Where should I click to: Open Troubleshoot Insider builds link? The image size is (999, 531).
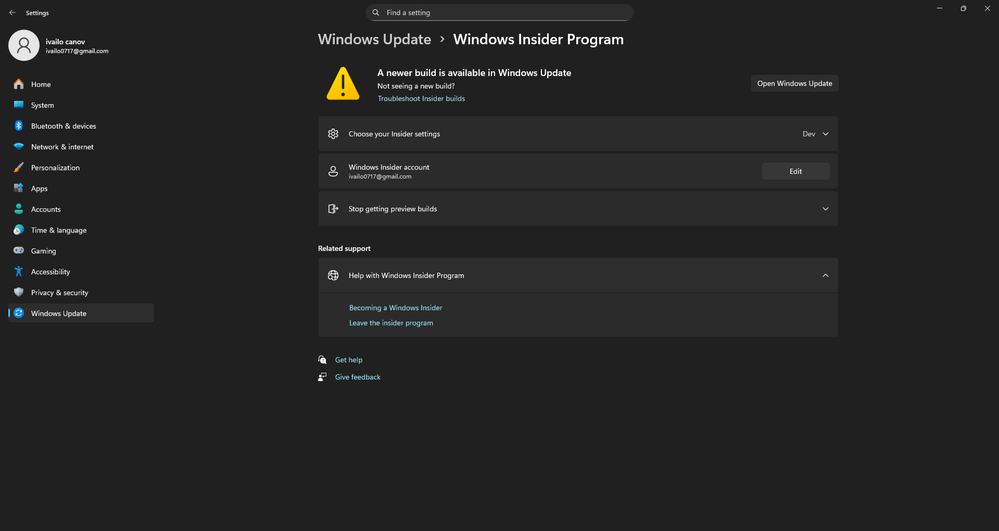click(421, 98)
